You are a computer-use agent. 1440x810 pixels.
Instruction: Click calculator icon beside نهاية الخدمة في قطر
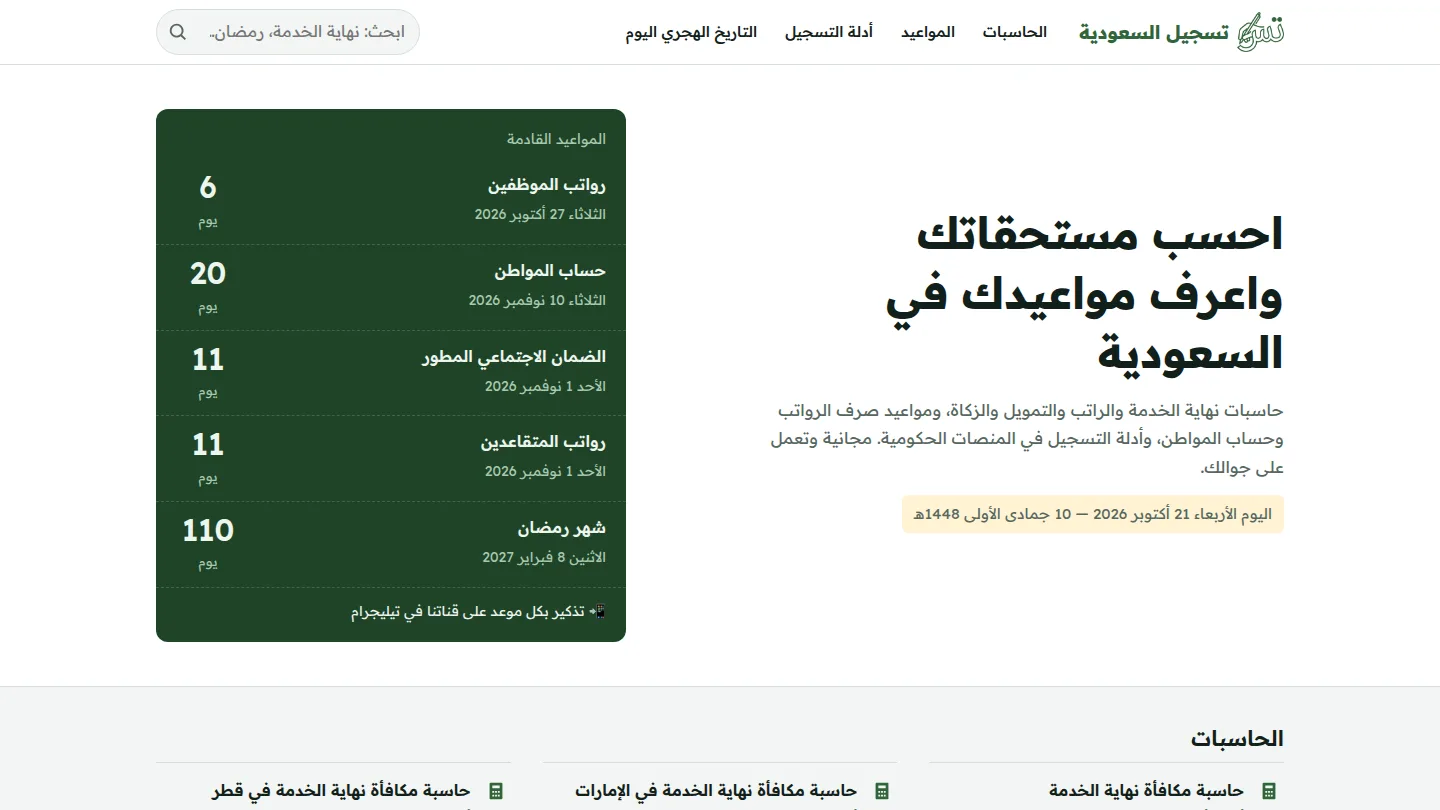pos(495,791)
